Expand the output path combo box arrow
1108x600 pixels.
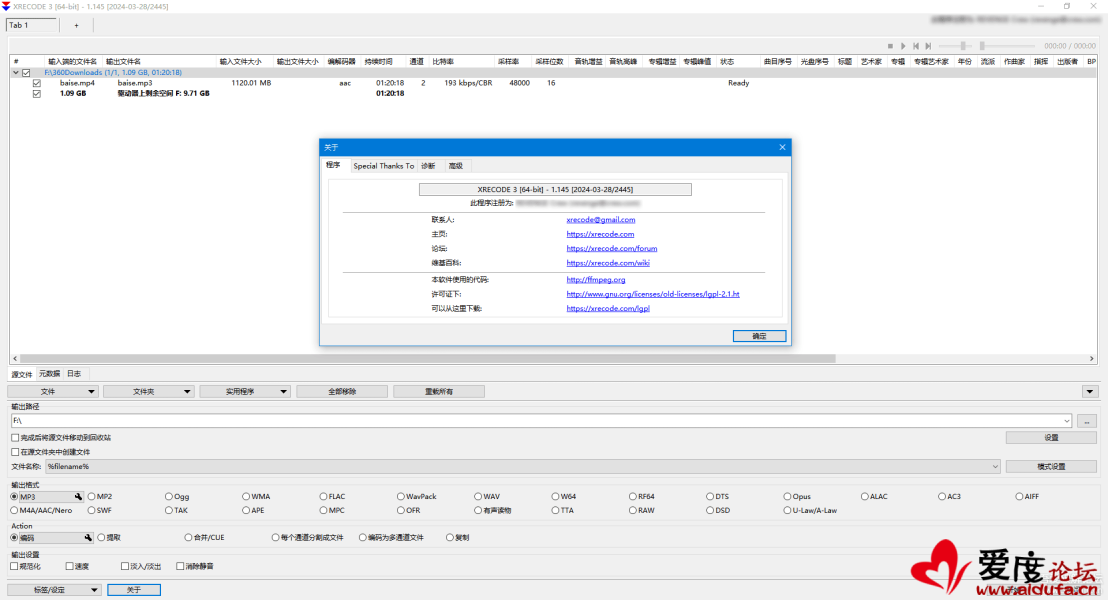[x=1066, y=421]
